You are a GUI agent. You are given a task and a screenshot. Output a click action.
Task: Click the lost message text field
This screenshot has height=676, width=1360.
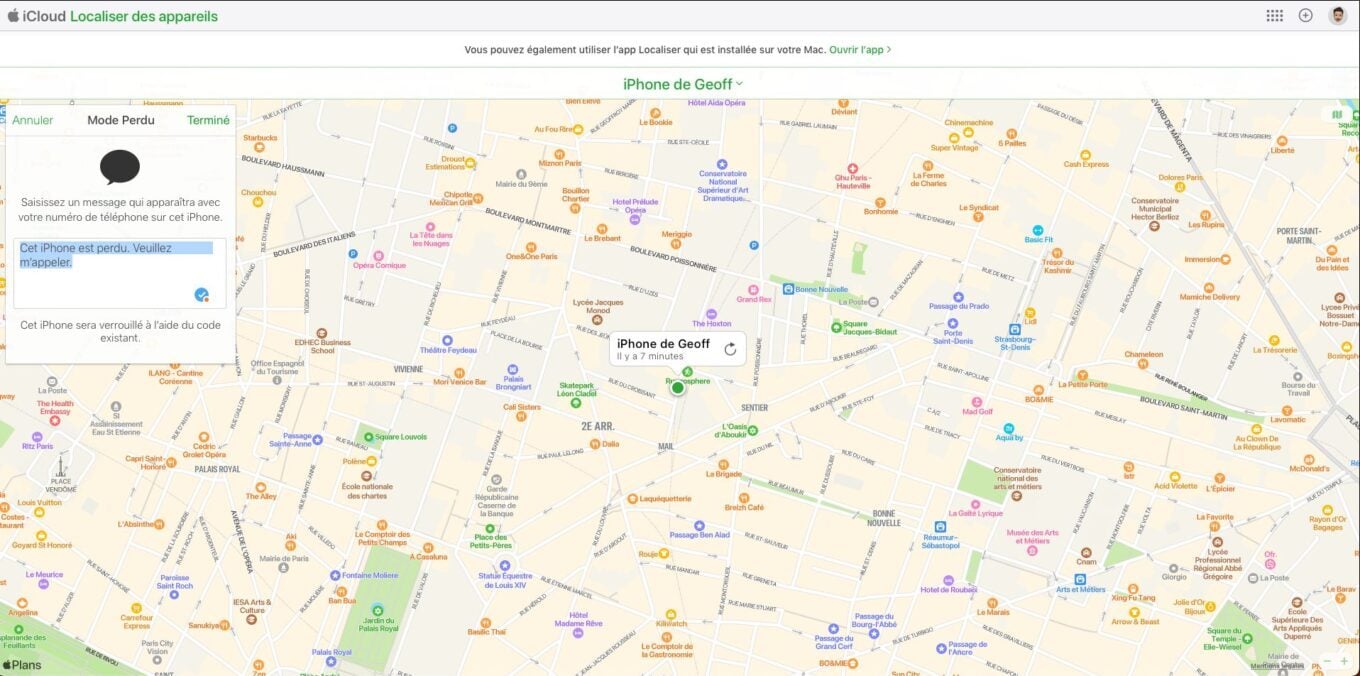120,272
